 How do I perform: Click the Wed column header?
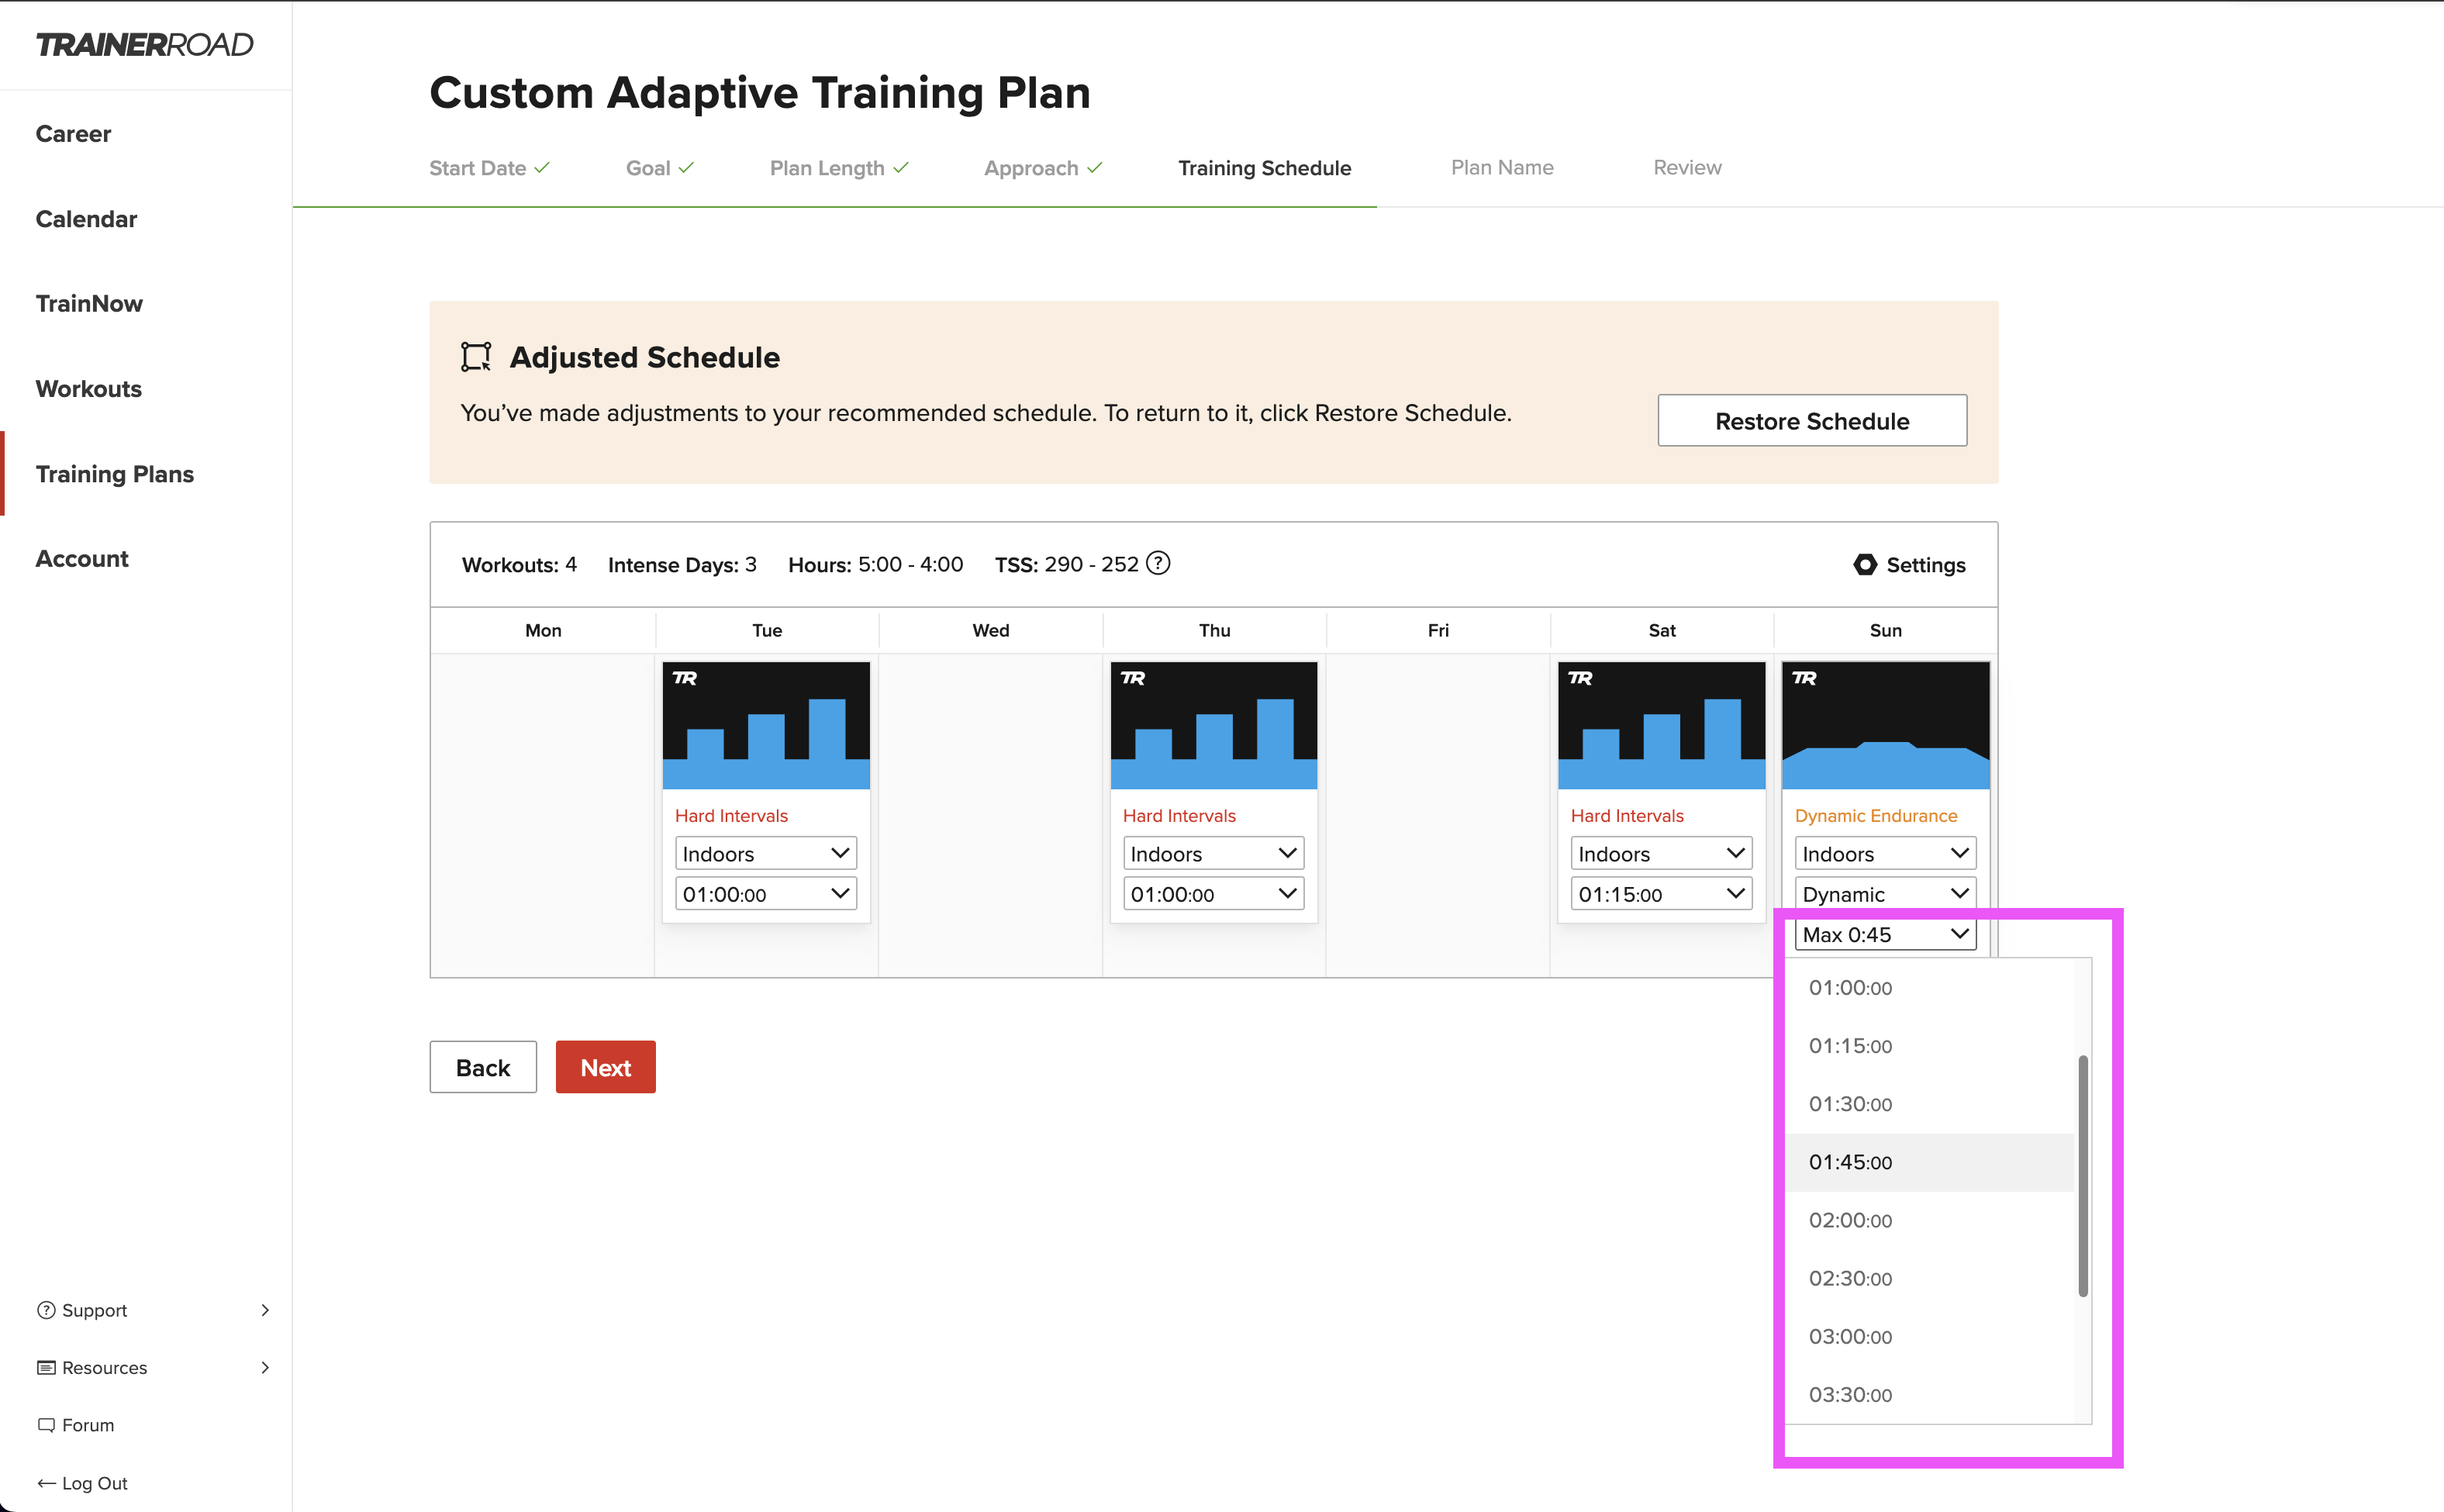coord(991,630)
